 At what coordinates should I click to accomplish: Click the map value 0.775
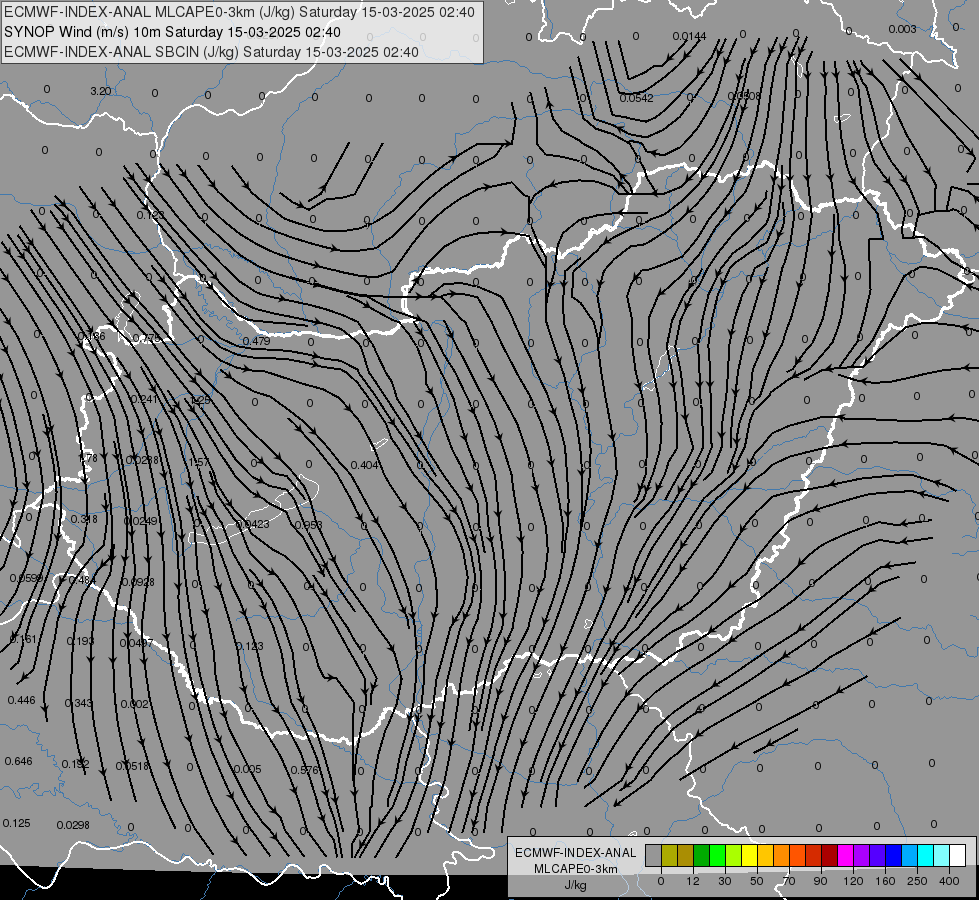pos(147,338)
